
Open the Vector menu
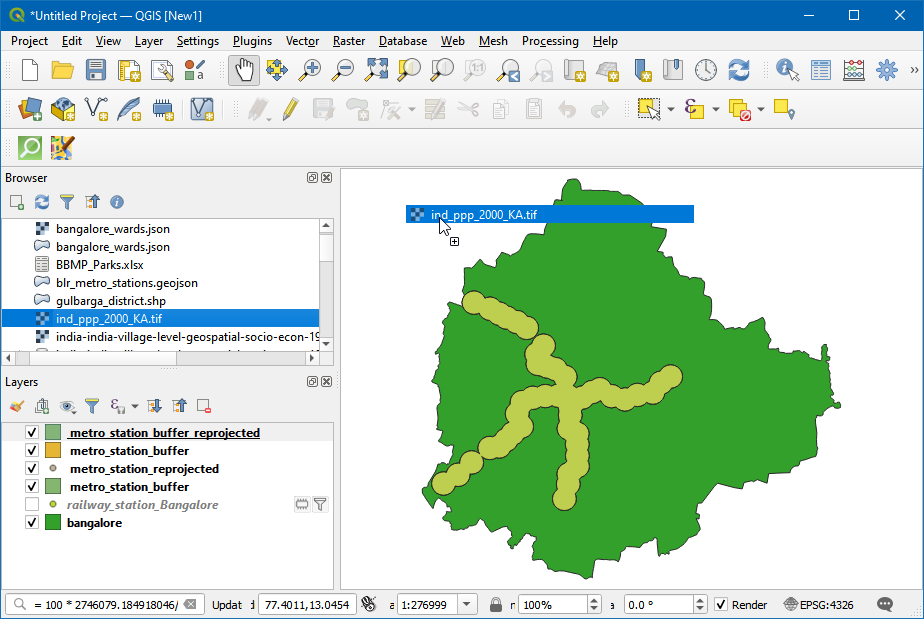(x=302, y=41)
